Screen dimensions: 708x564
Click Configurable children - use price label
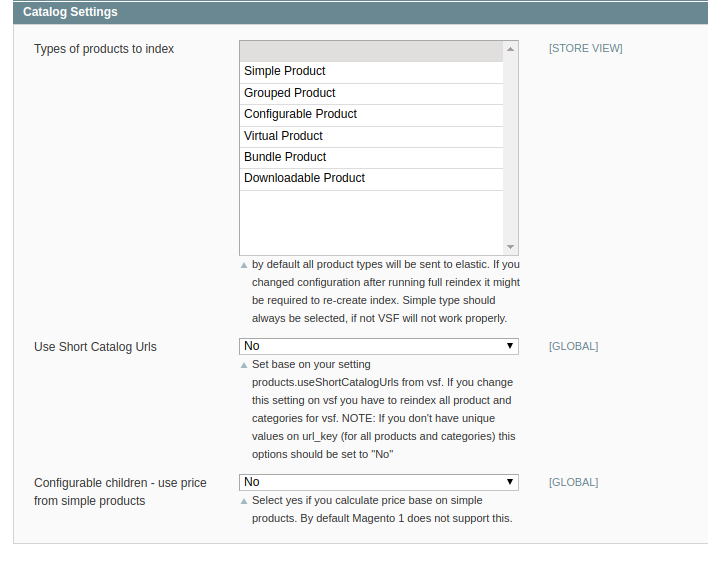(120, 492)
